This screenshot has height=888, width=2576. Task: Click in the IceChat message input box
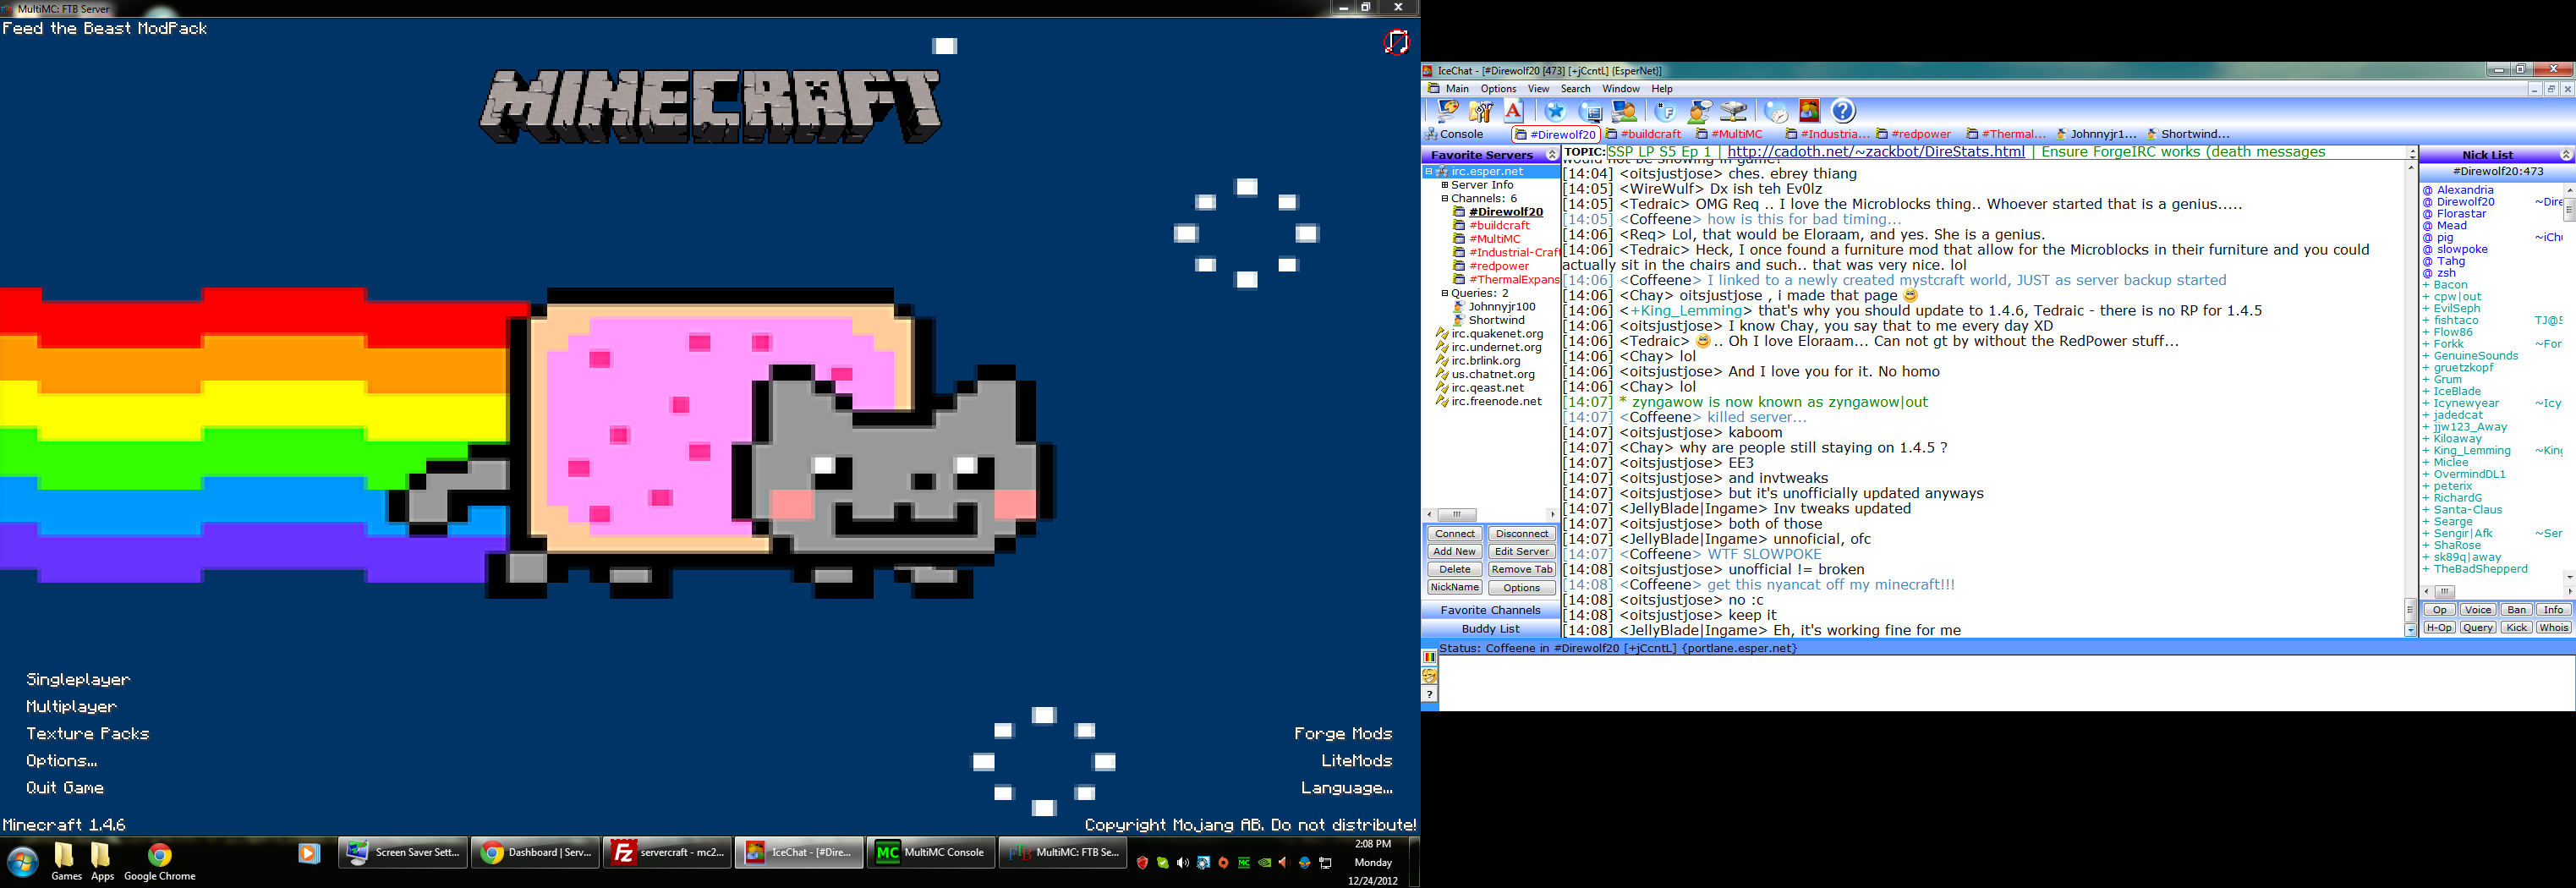(x=2006, y=683)
